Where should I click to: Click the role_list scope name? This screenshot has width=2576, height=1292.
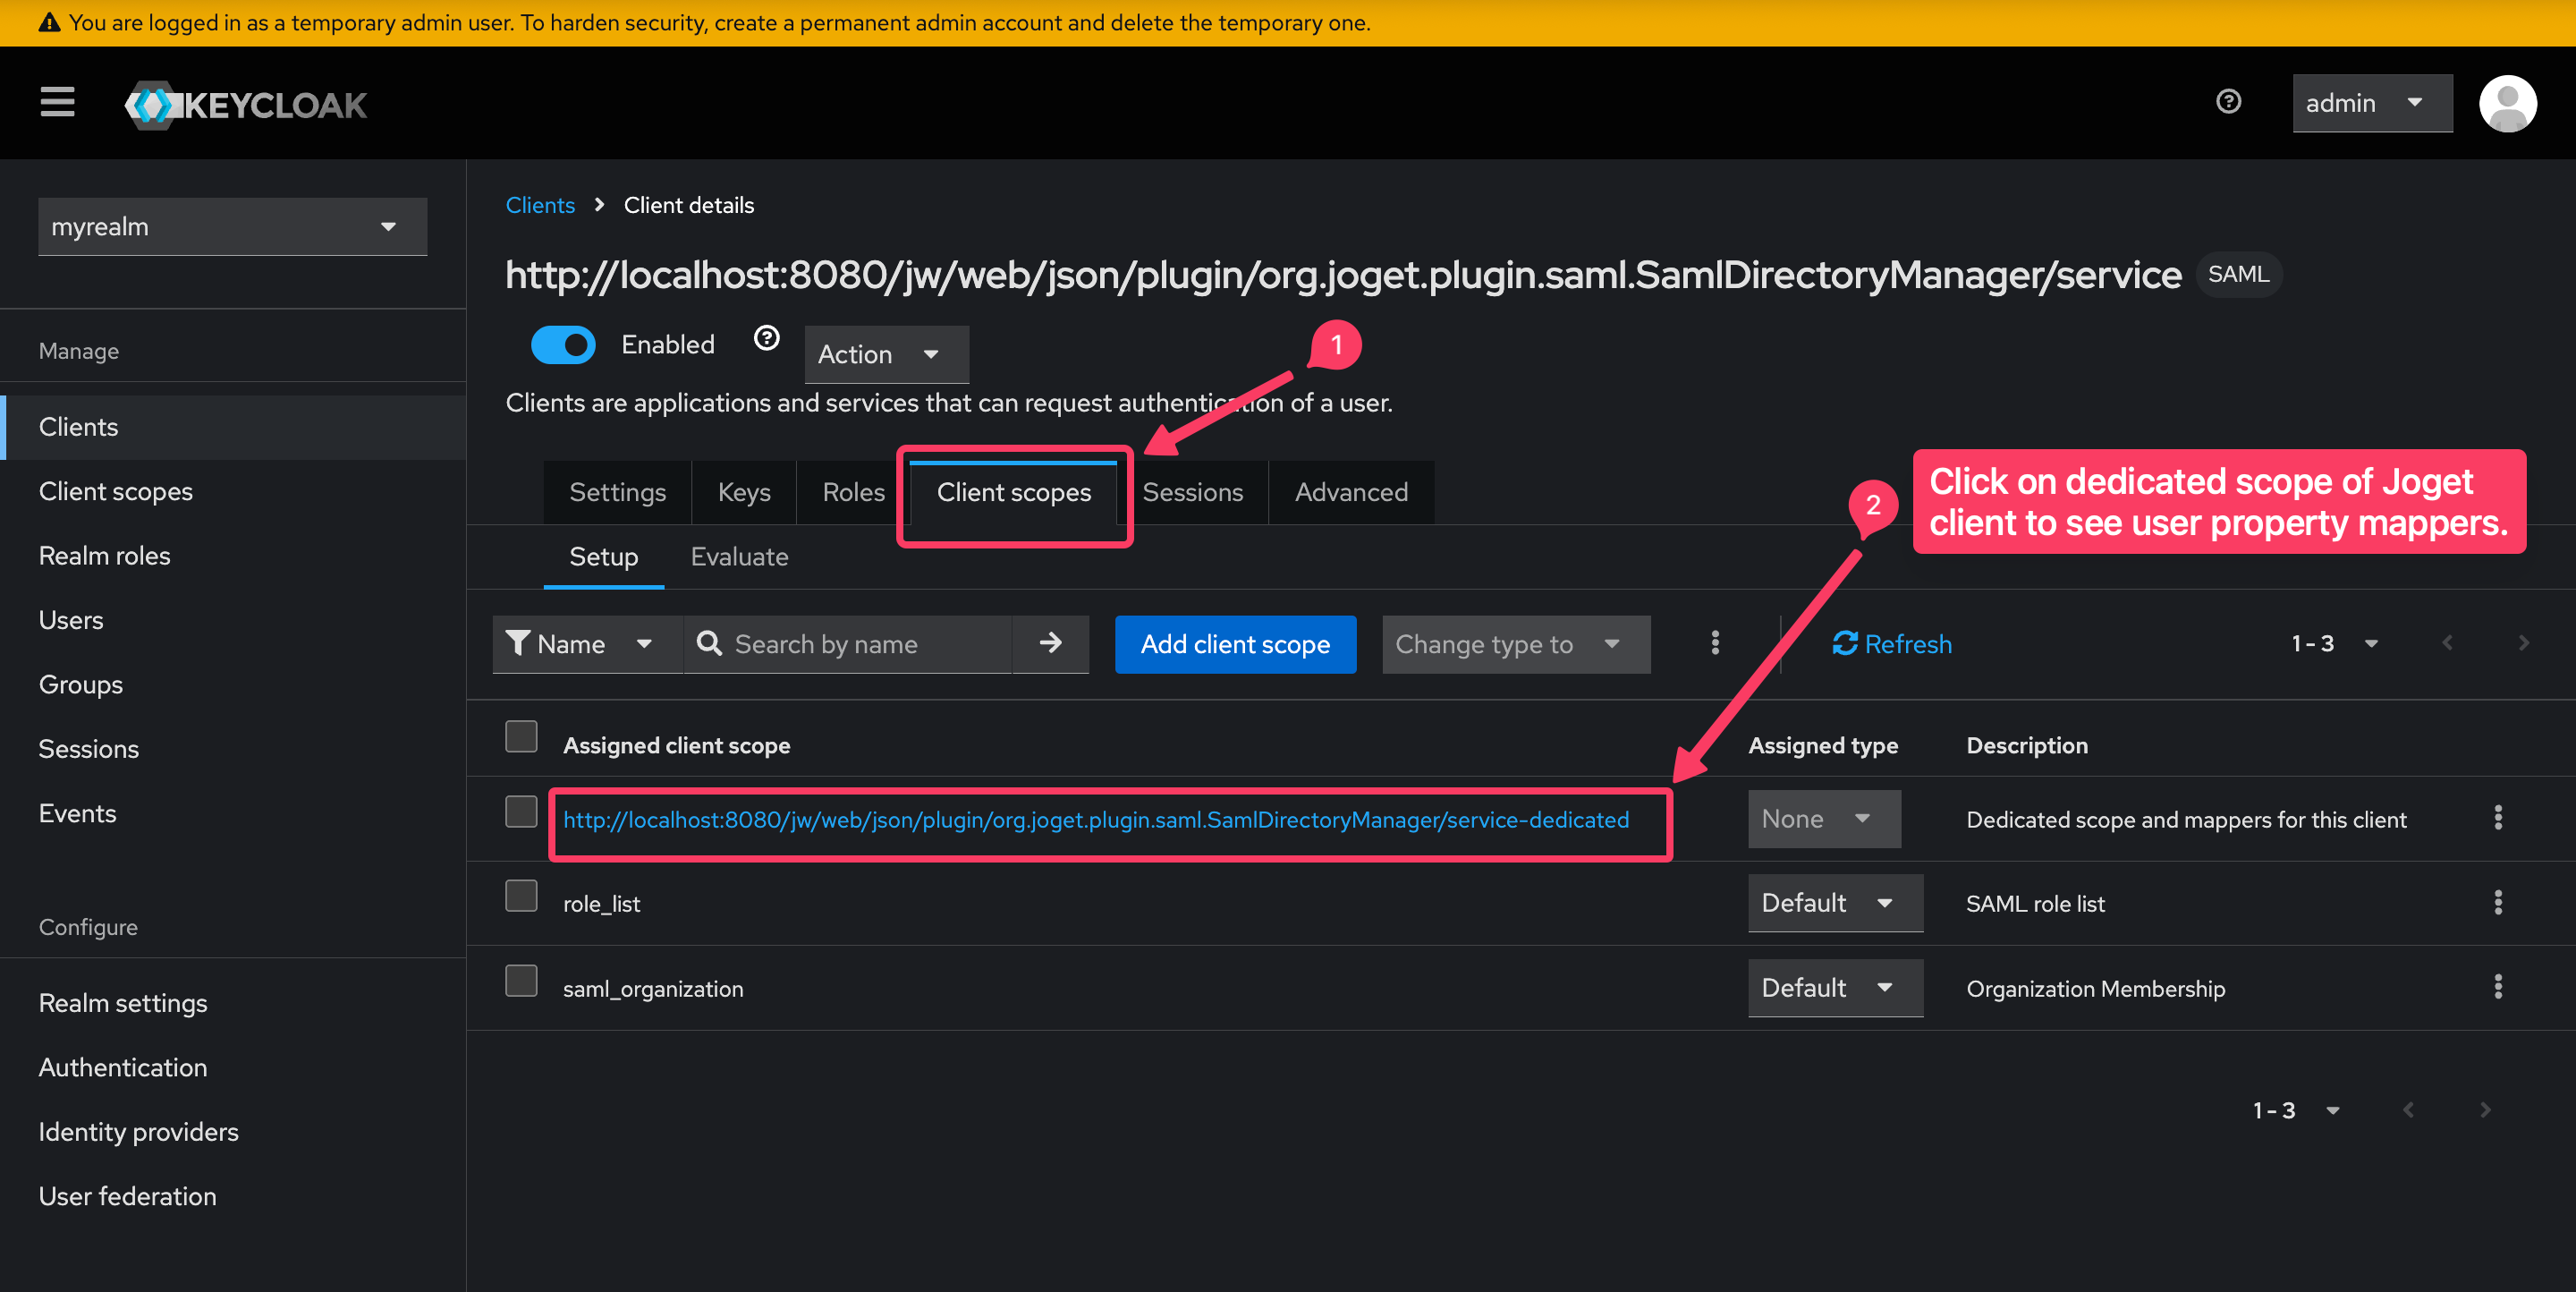(601, 904)
